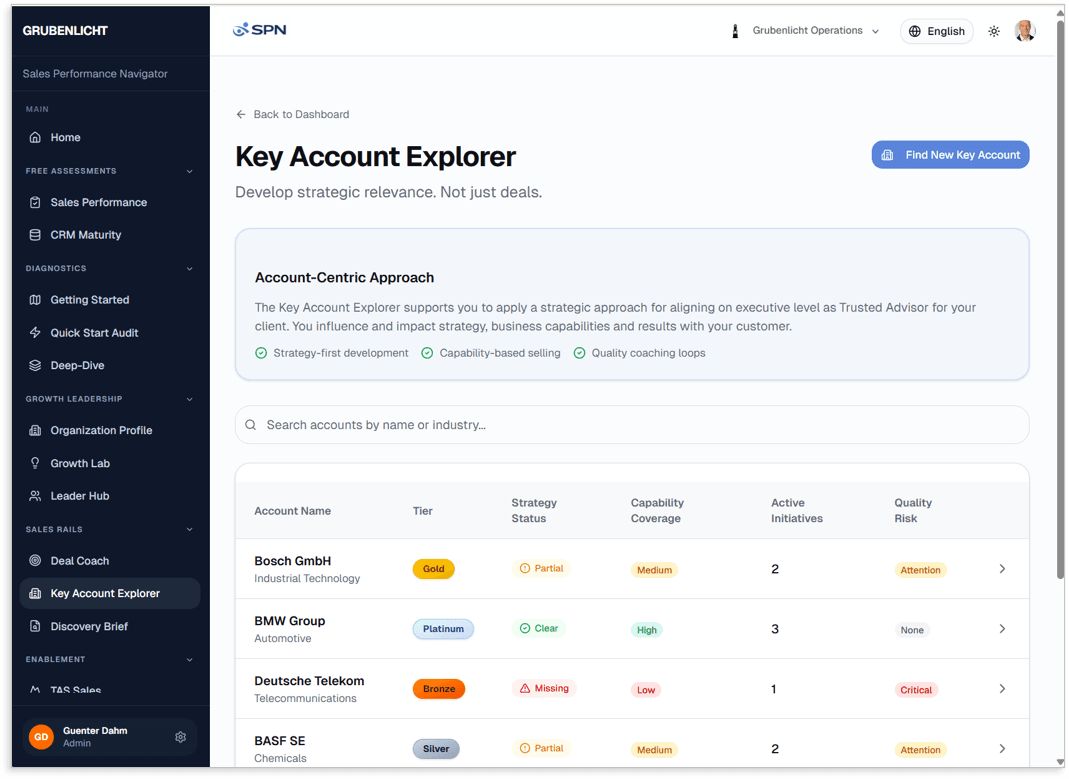This screenshot has width=1069, height=779.
Task: Collapse the Diagnostics section in sidebar
Action: (x=188, y=268)
